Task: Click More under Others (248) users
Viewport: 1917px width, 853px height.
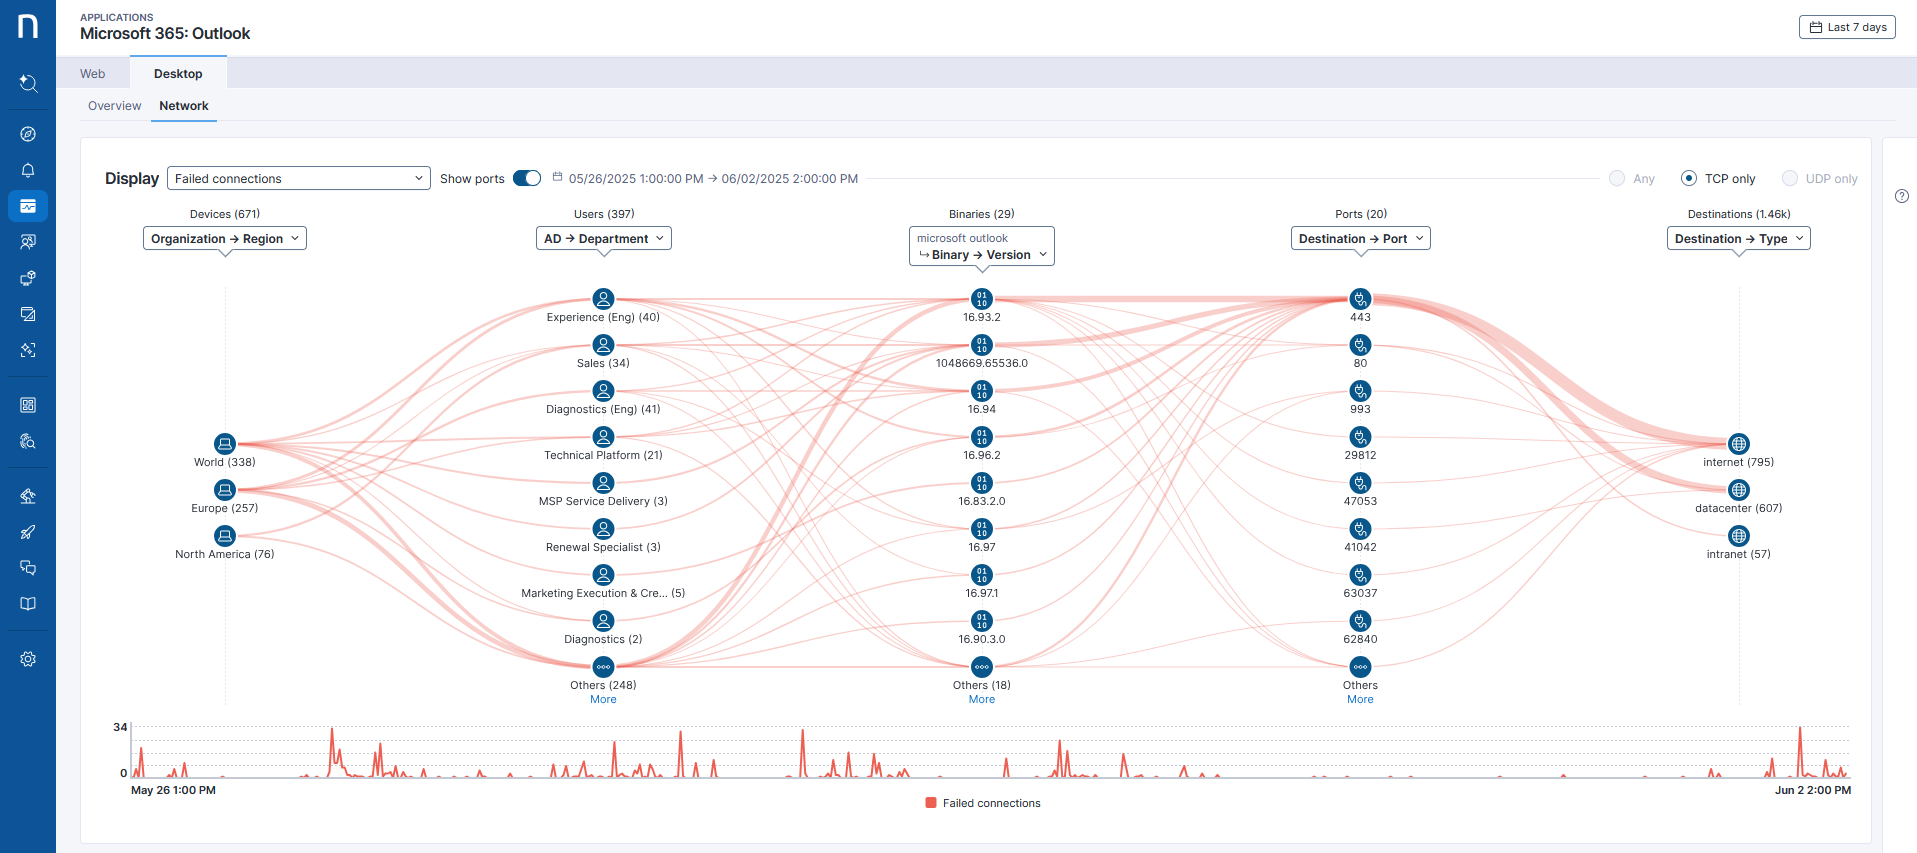Action: (603, 700)
